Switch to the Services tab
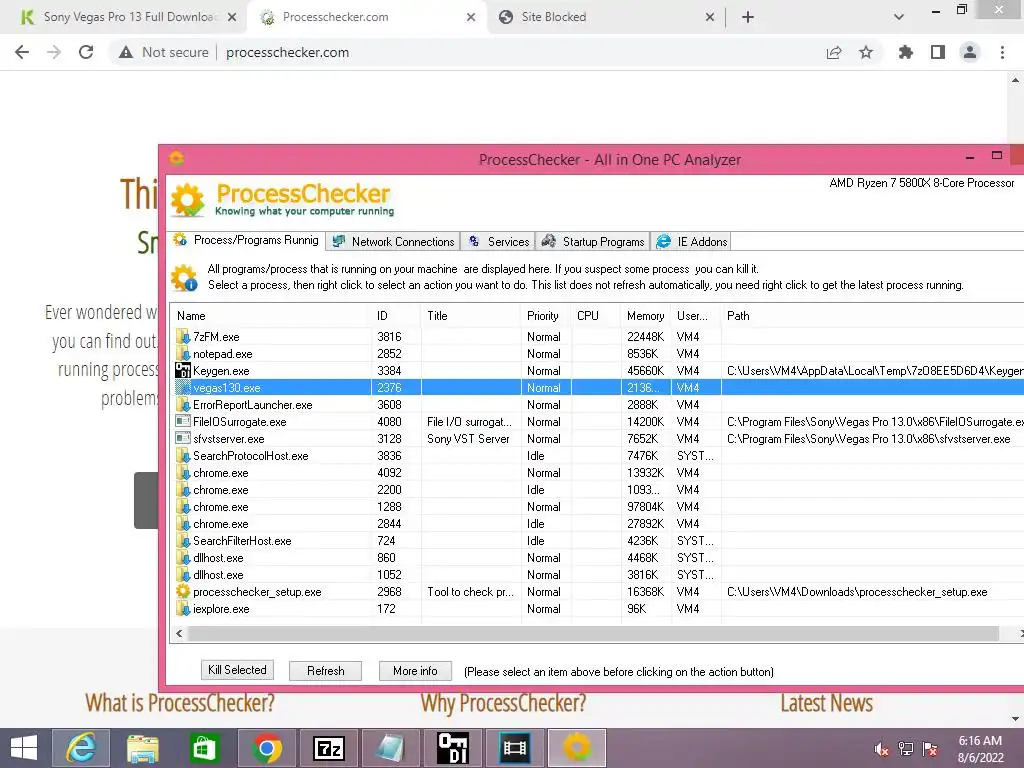The height and width of the screenshot is (768, 1024). 498,242
